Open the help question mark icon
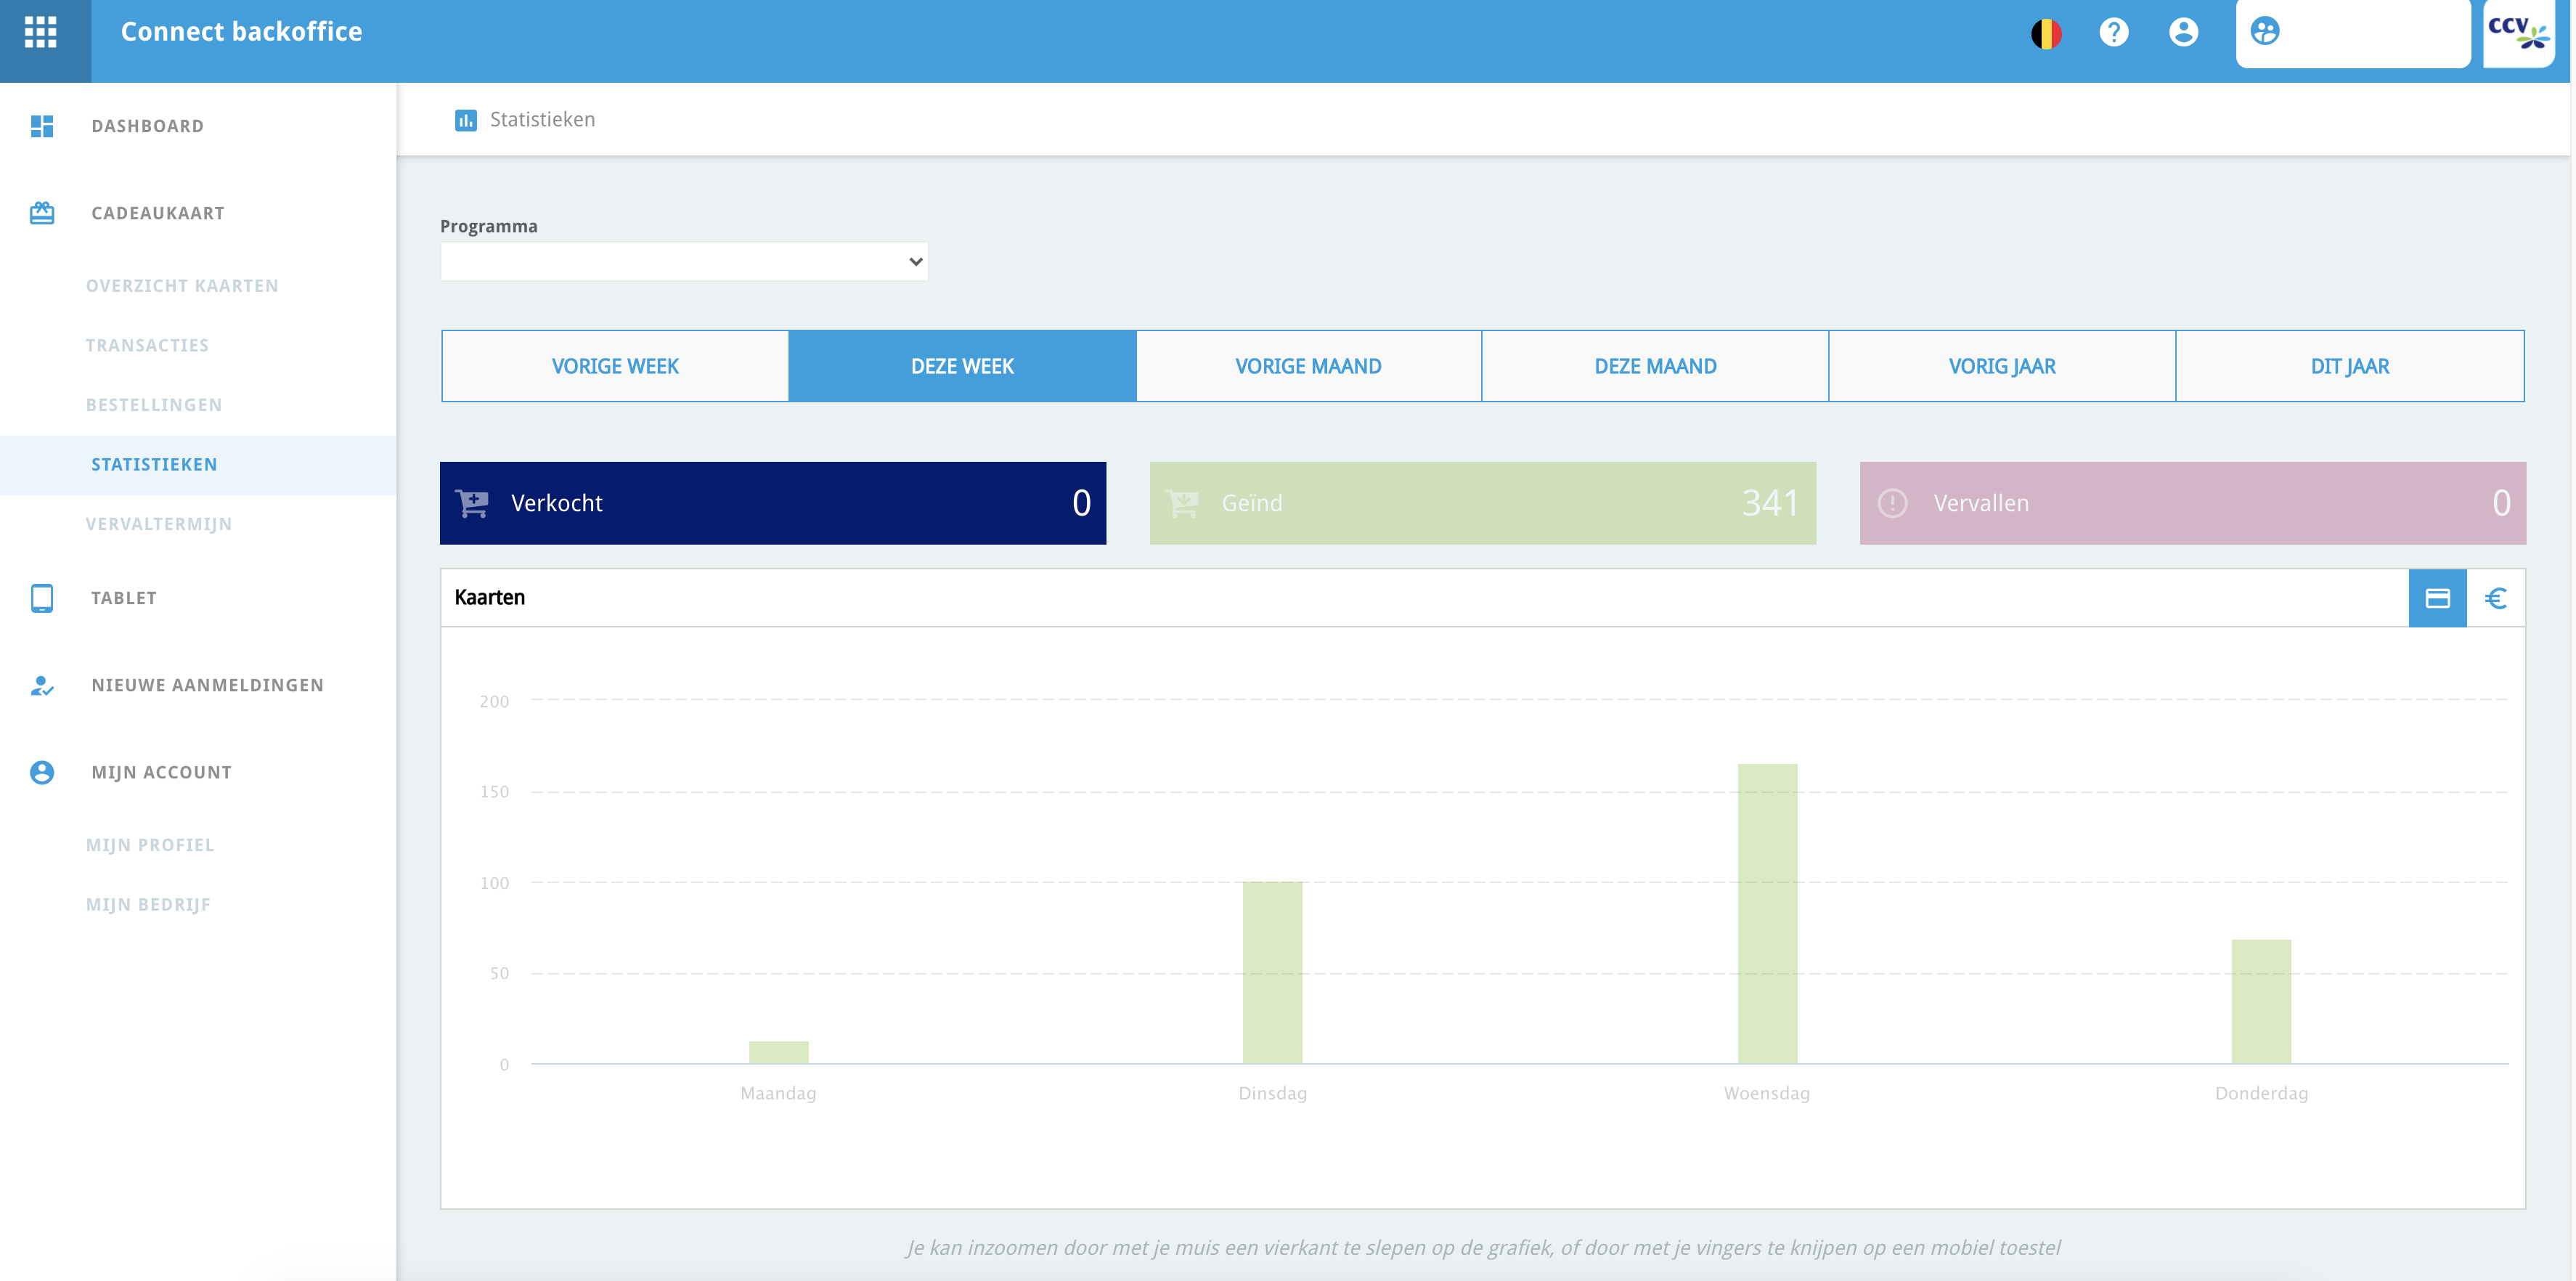 2113,32
